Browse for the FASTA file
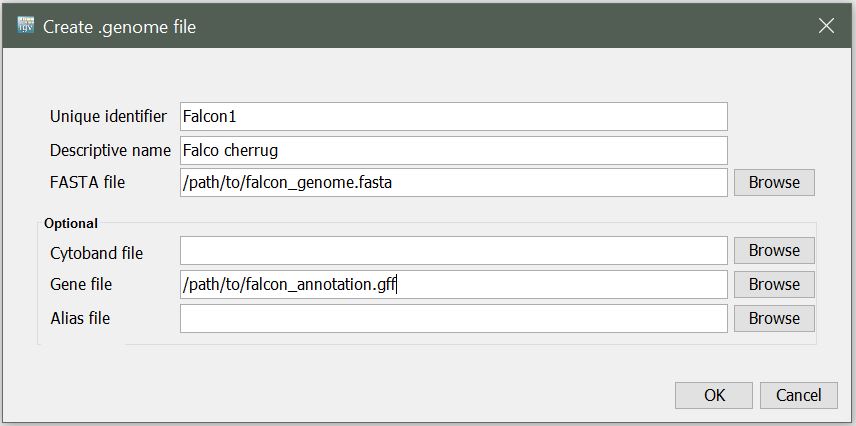 tap(774, 182)
